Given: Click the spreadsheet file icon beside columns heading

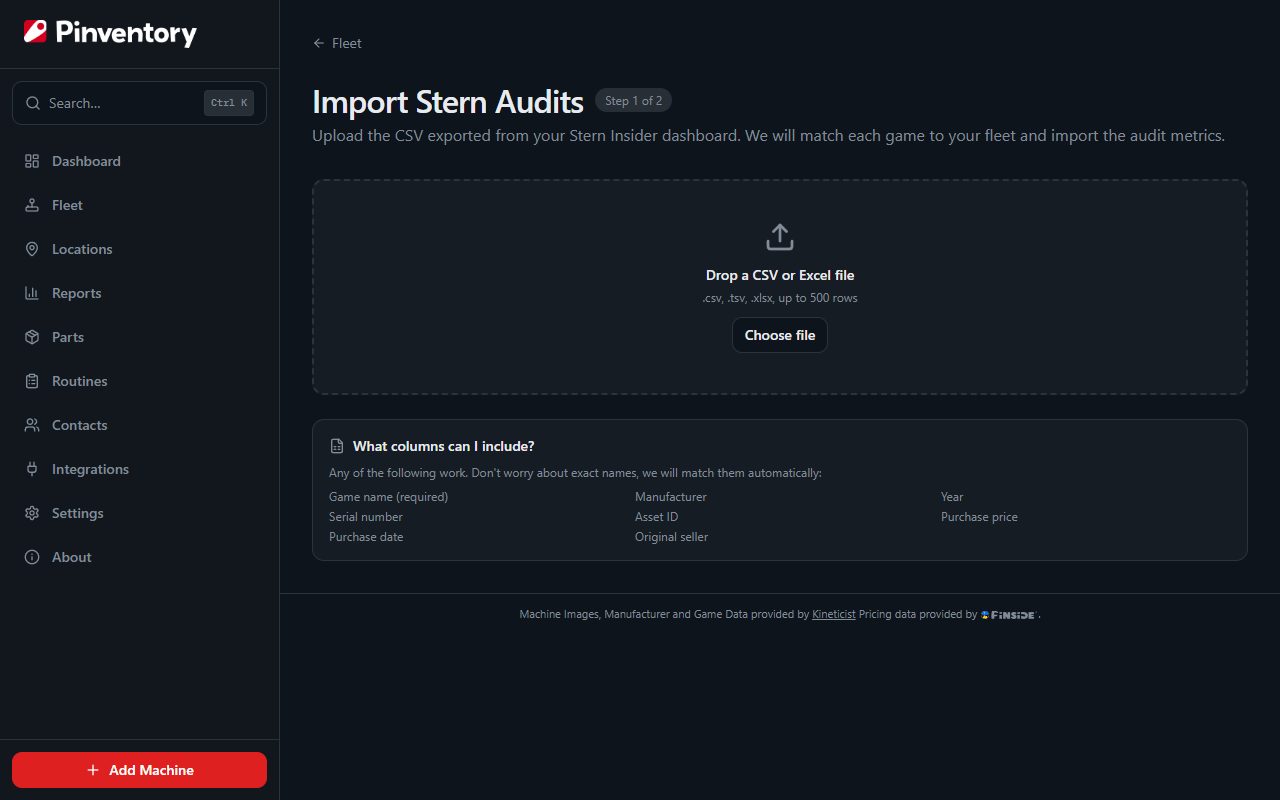Looking at the screenshot, I should (x=337, y=446).
